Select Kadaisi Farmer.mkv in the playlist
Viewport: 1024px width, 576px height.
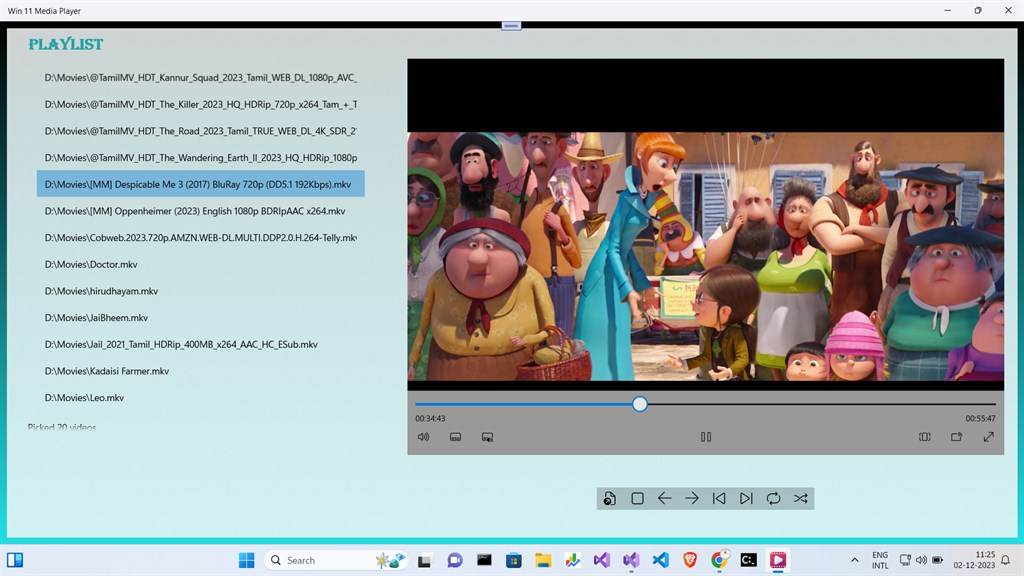(x=200, y=371)
